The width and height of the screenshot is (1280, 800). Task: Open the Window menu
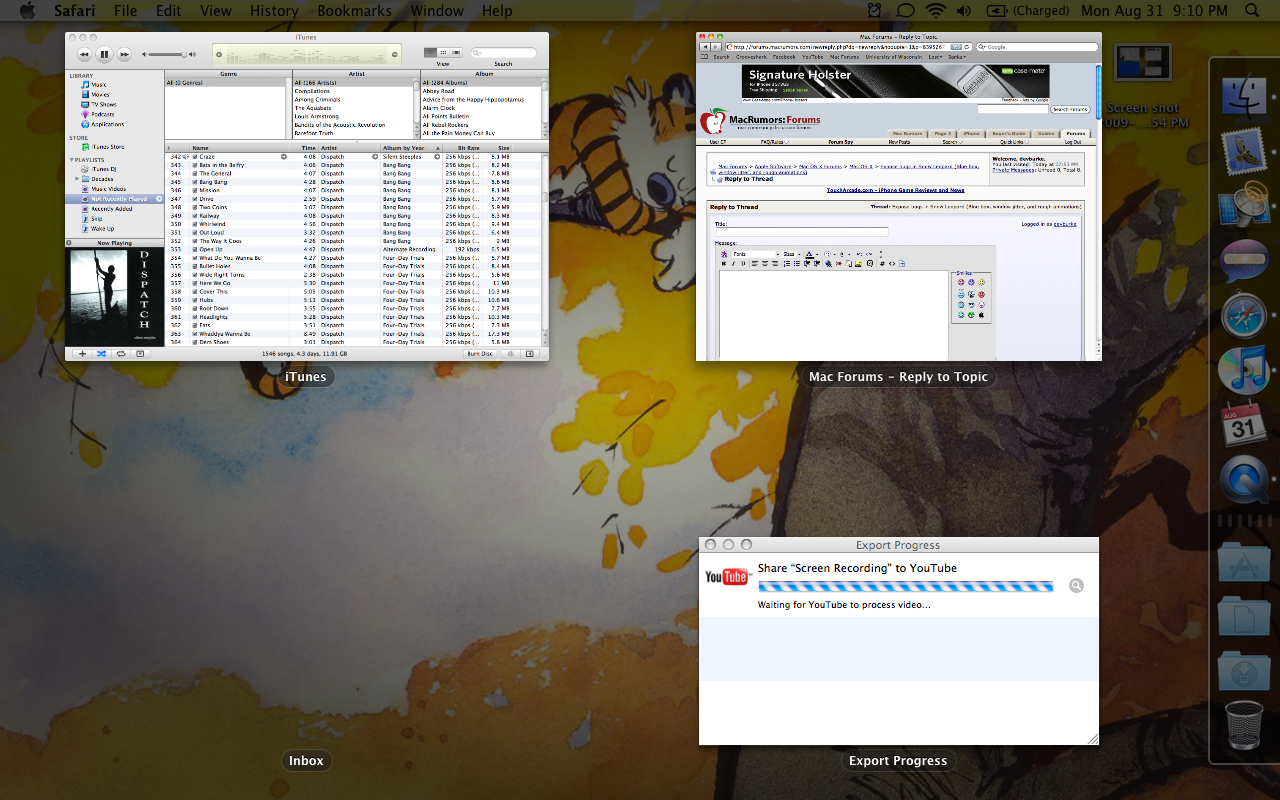tap(437, 11)
